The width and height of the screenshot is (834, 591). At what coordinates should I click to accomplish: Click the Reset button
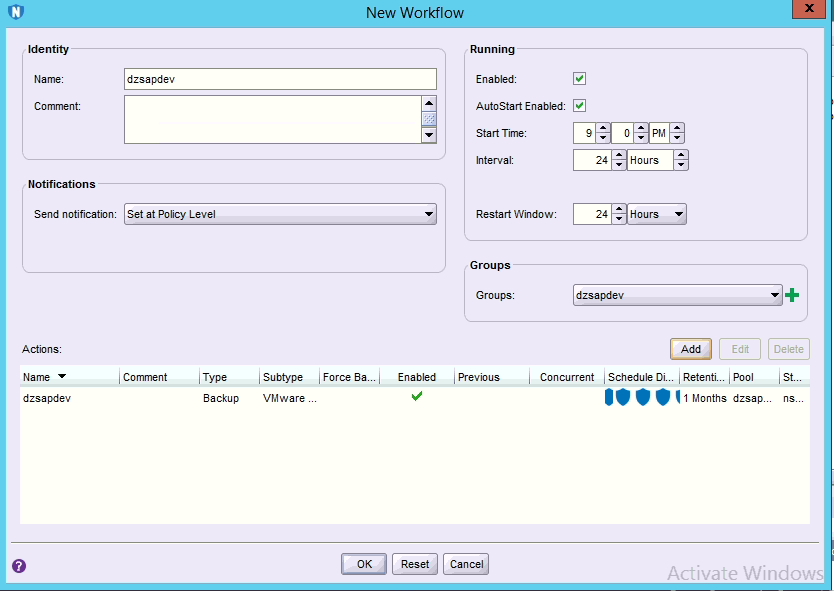pyautogui.click(x=415, y=564)
